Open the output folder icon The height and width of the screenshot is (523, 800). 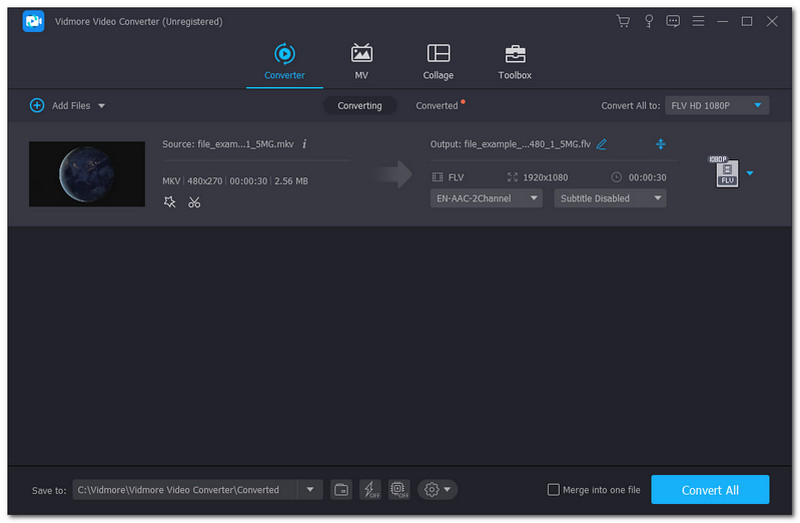pyautogui.click(x=342, y=489)
